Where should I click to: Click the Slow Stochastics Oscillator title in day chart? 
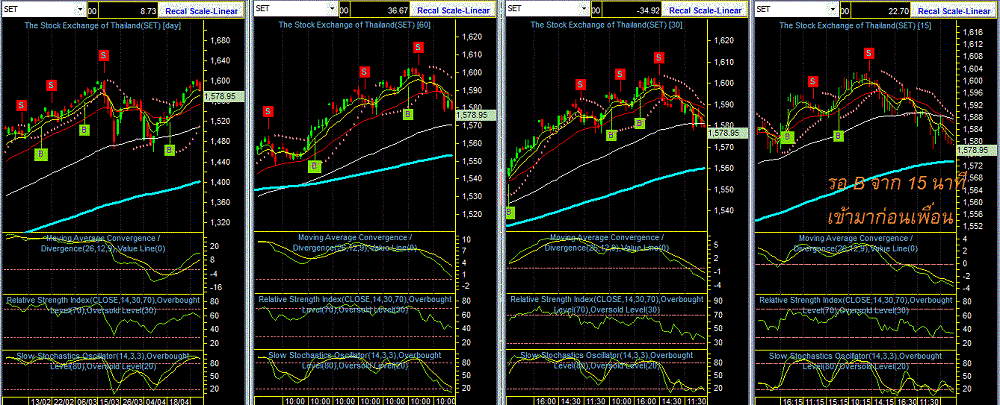click(x=102, y=359)
